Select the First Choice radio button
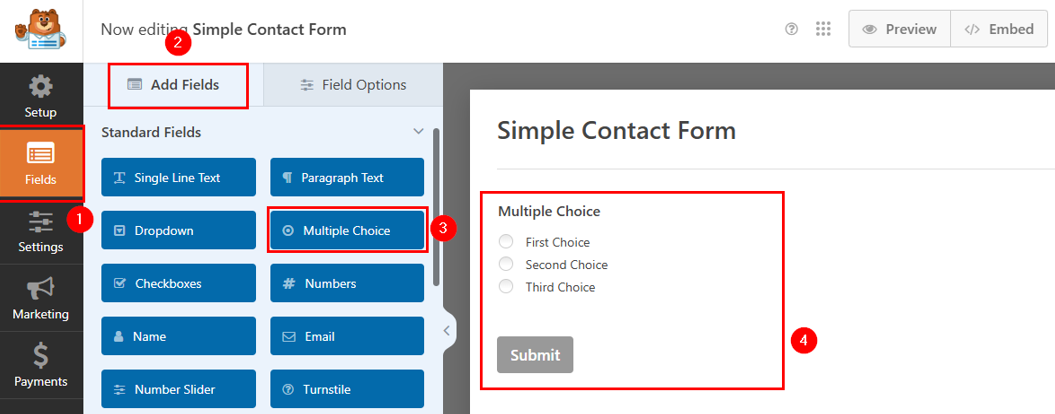 [x=506, y=242]
